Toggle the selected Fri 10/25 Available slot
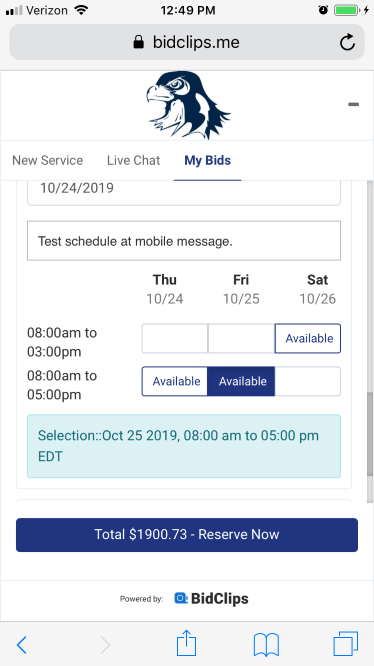The height and width of the screenshot is (666, 374). pyautogui.click(x=241, y=381)
